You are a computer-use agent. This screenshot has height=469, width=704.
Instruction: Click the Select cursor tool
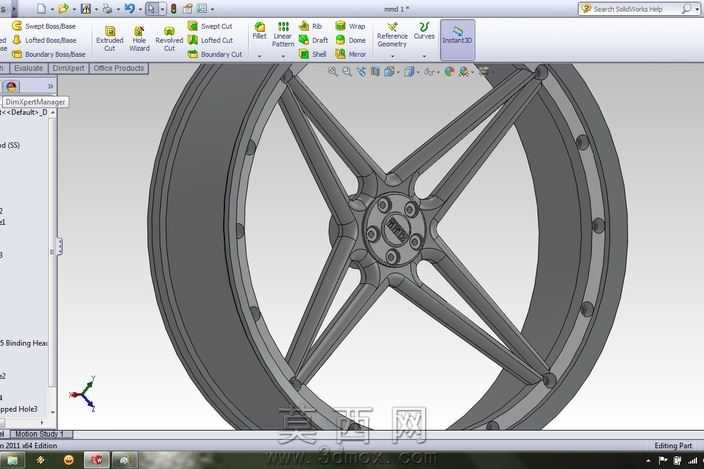point(151,8)
